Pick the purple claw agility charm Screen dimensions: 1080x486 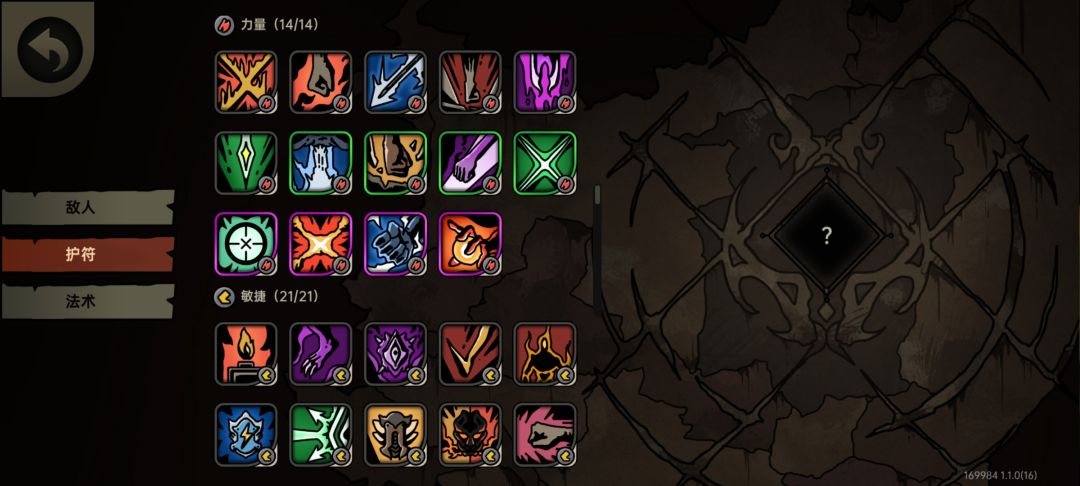(320, 354)
